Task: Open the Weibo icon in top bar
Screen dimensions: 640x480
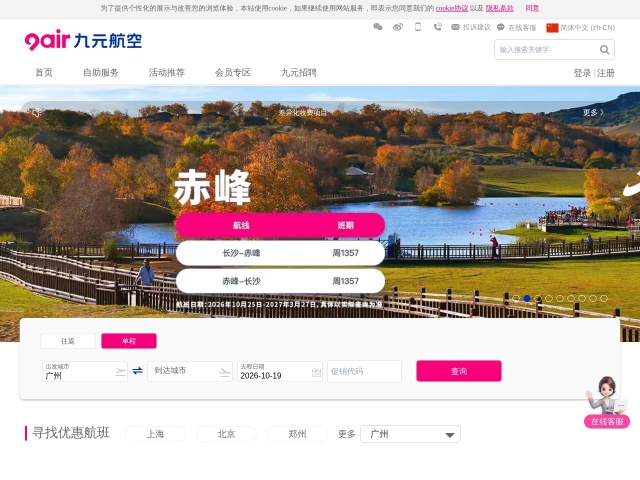Action: tap(398, 27)
